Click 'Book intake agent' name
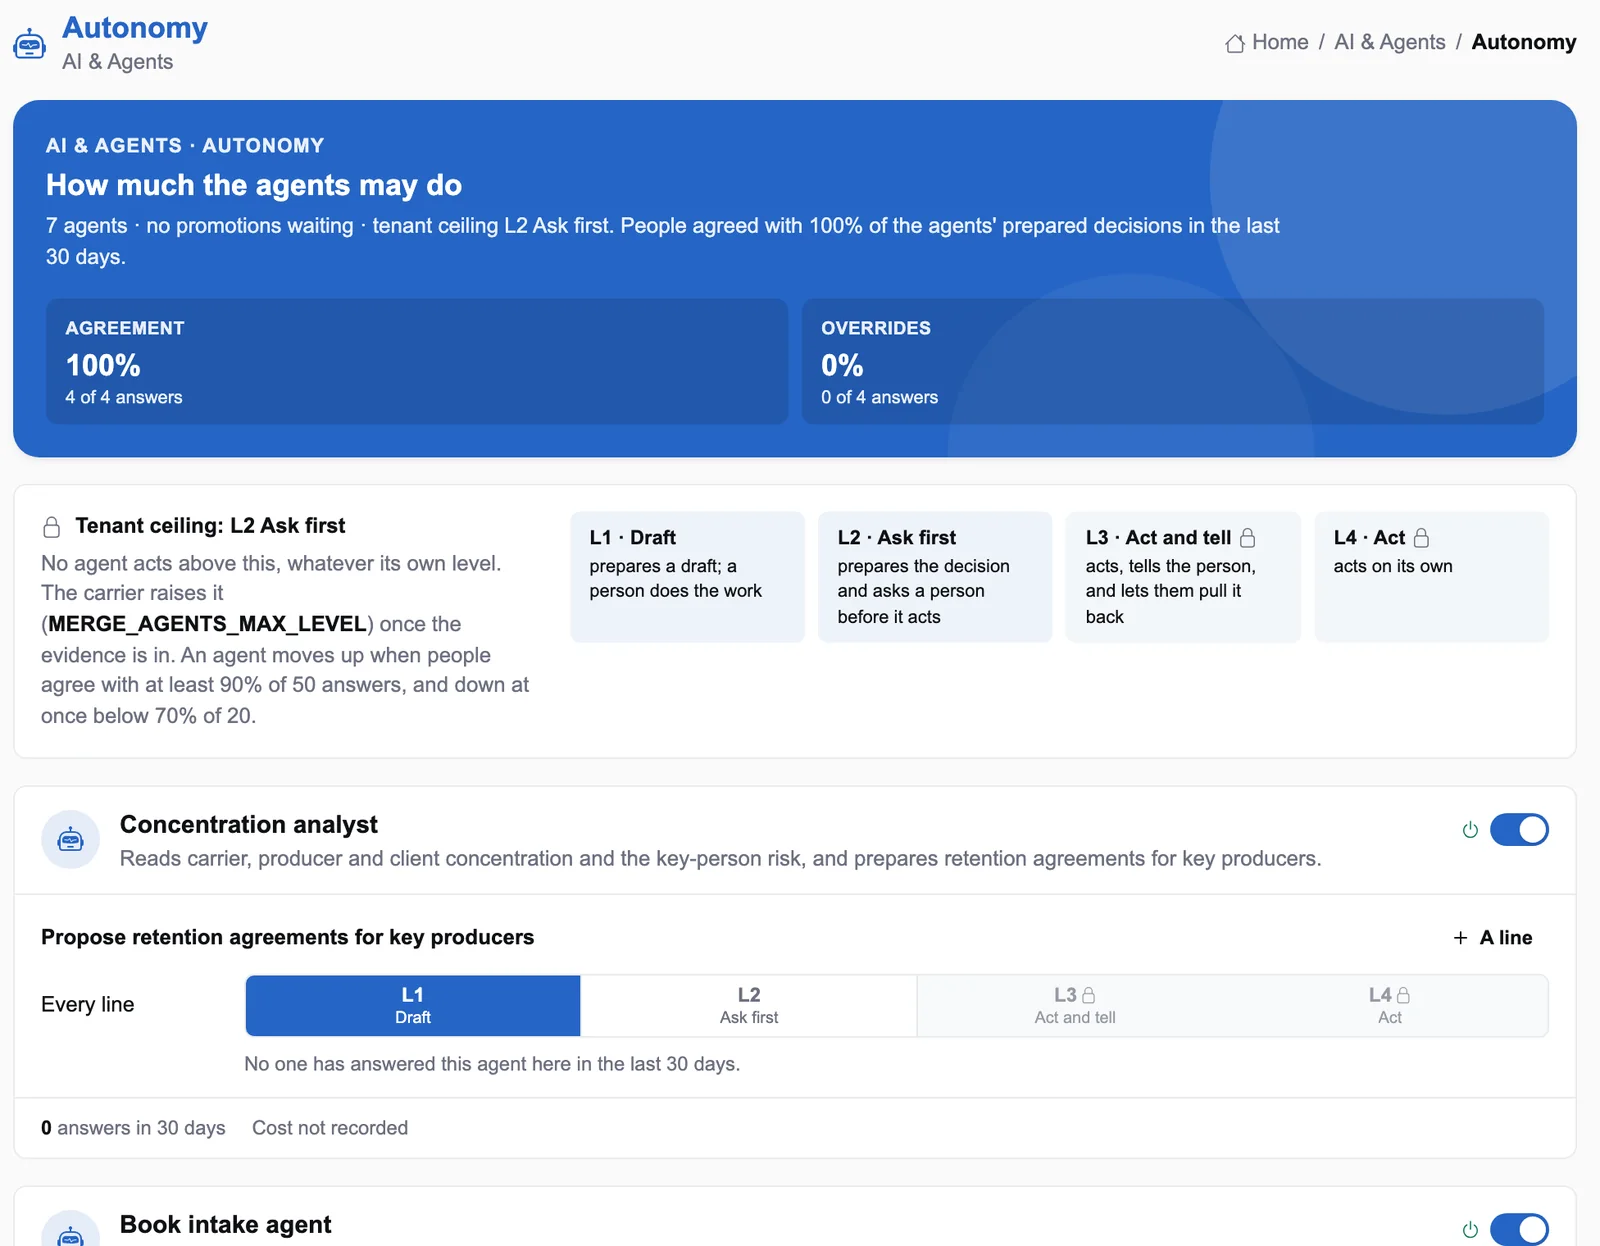 226,1225
